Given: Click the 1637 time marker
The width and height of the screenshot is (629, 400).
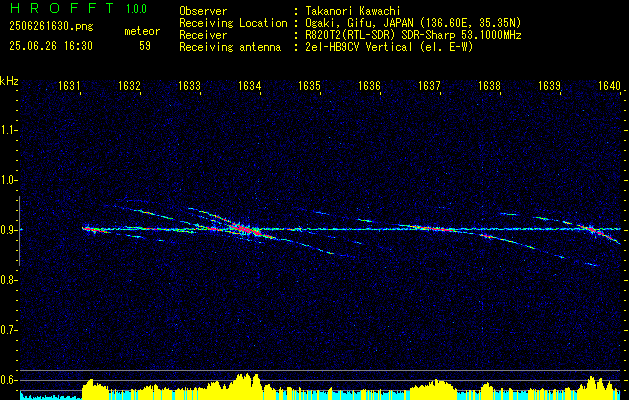Looking at the screenshot, I should 429,85.
